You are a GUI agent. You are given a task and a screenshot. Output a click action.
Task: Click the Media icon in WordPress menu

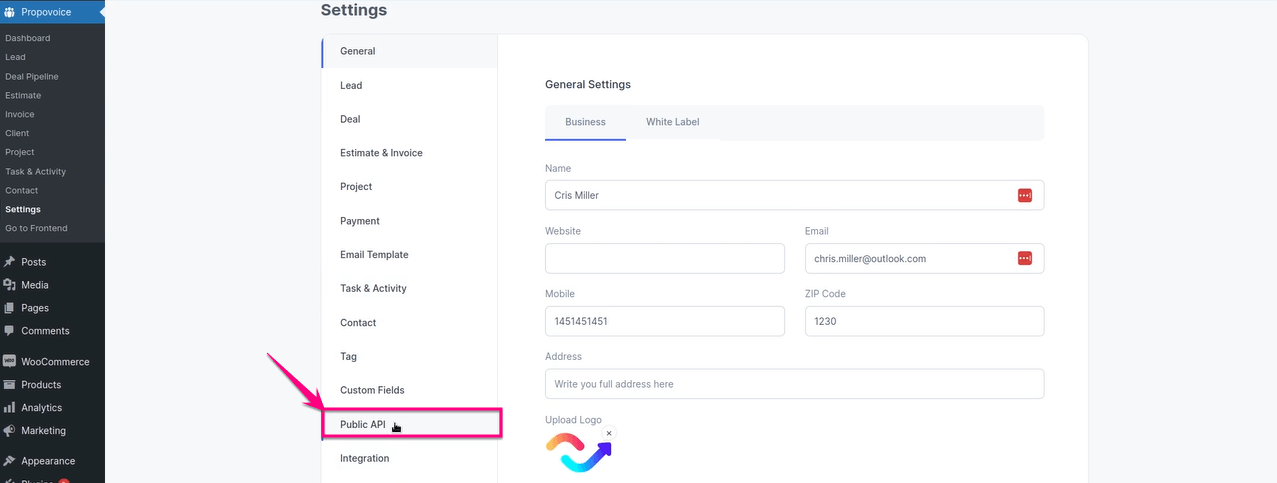click(x=9, y=285)
